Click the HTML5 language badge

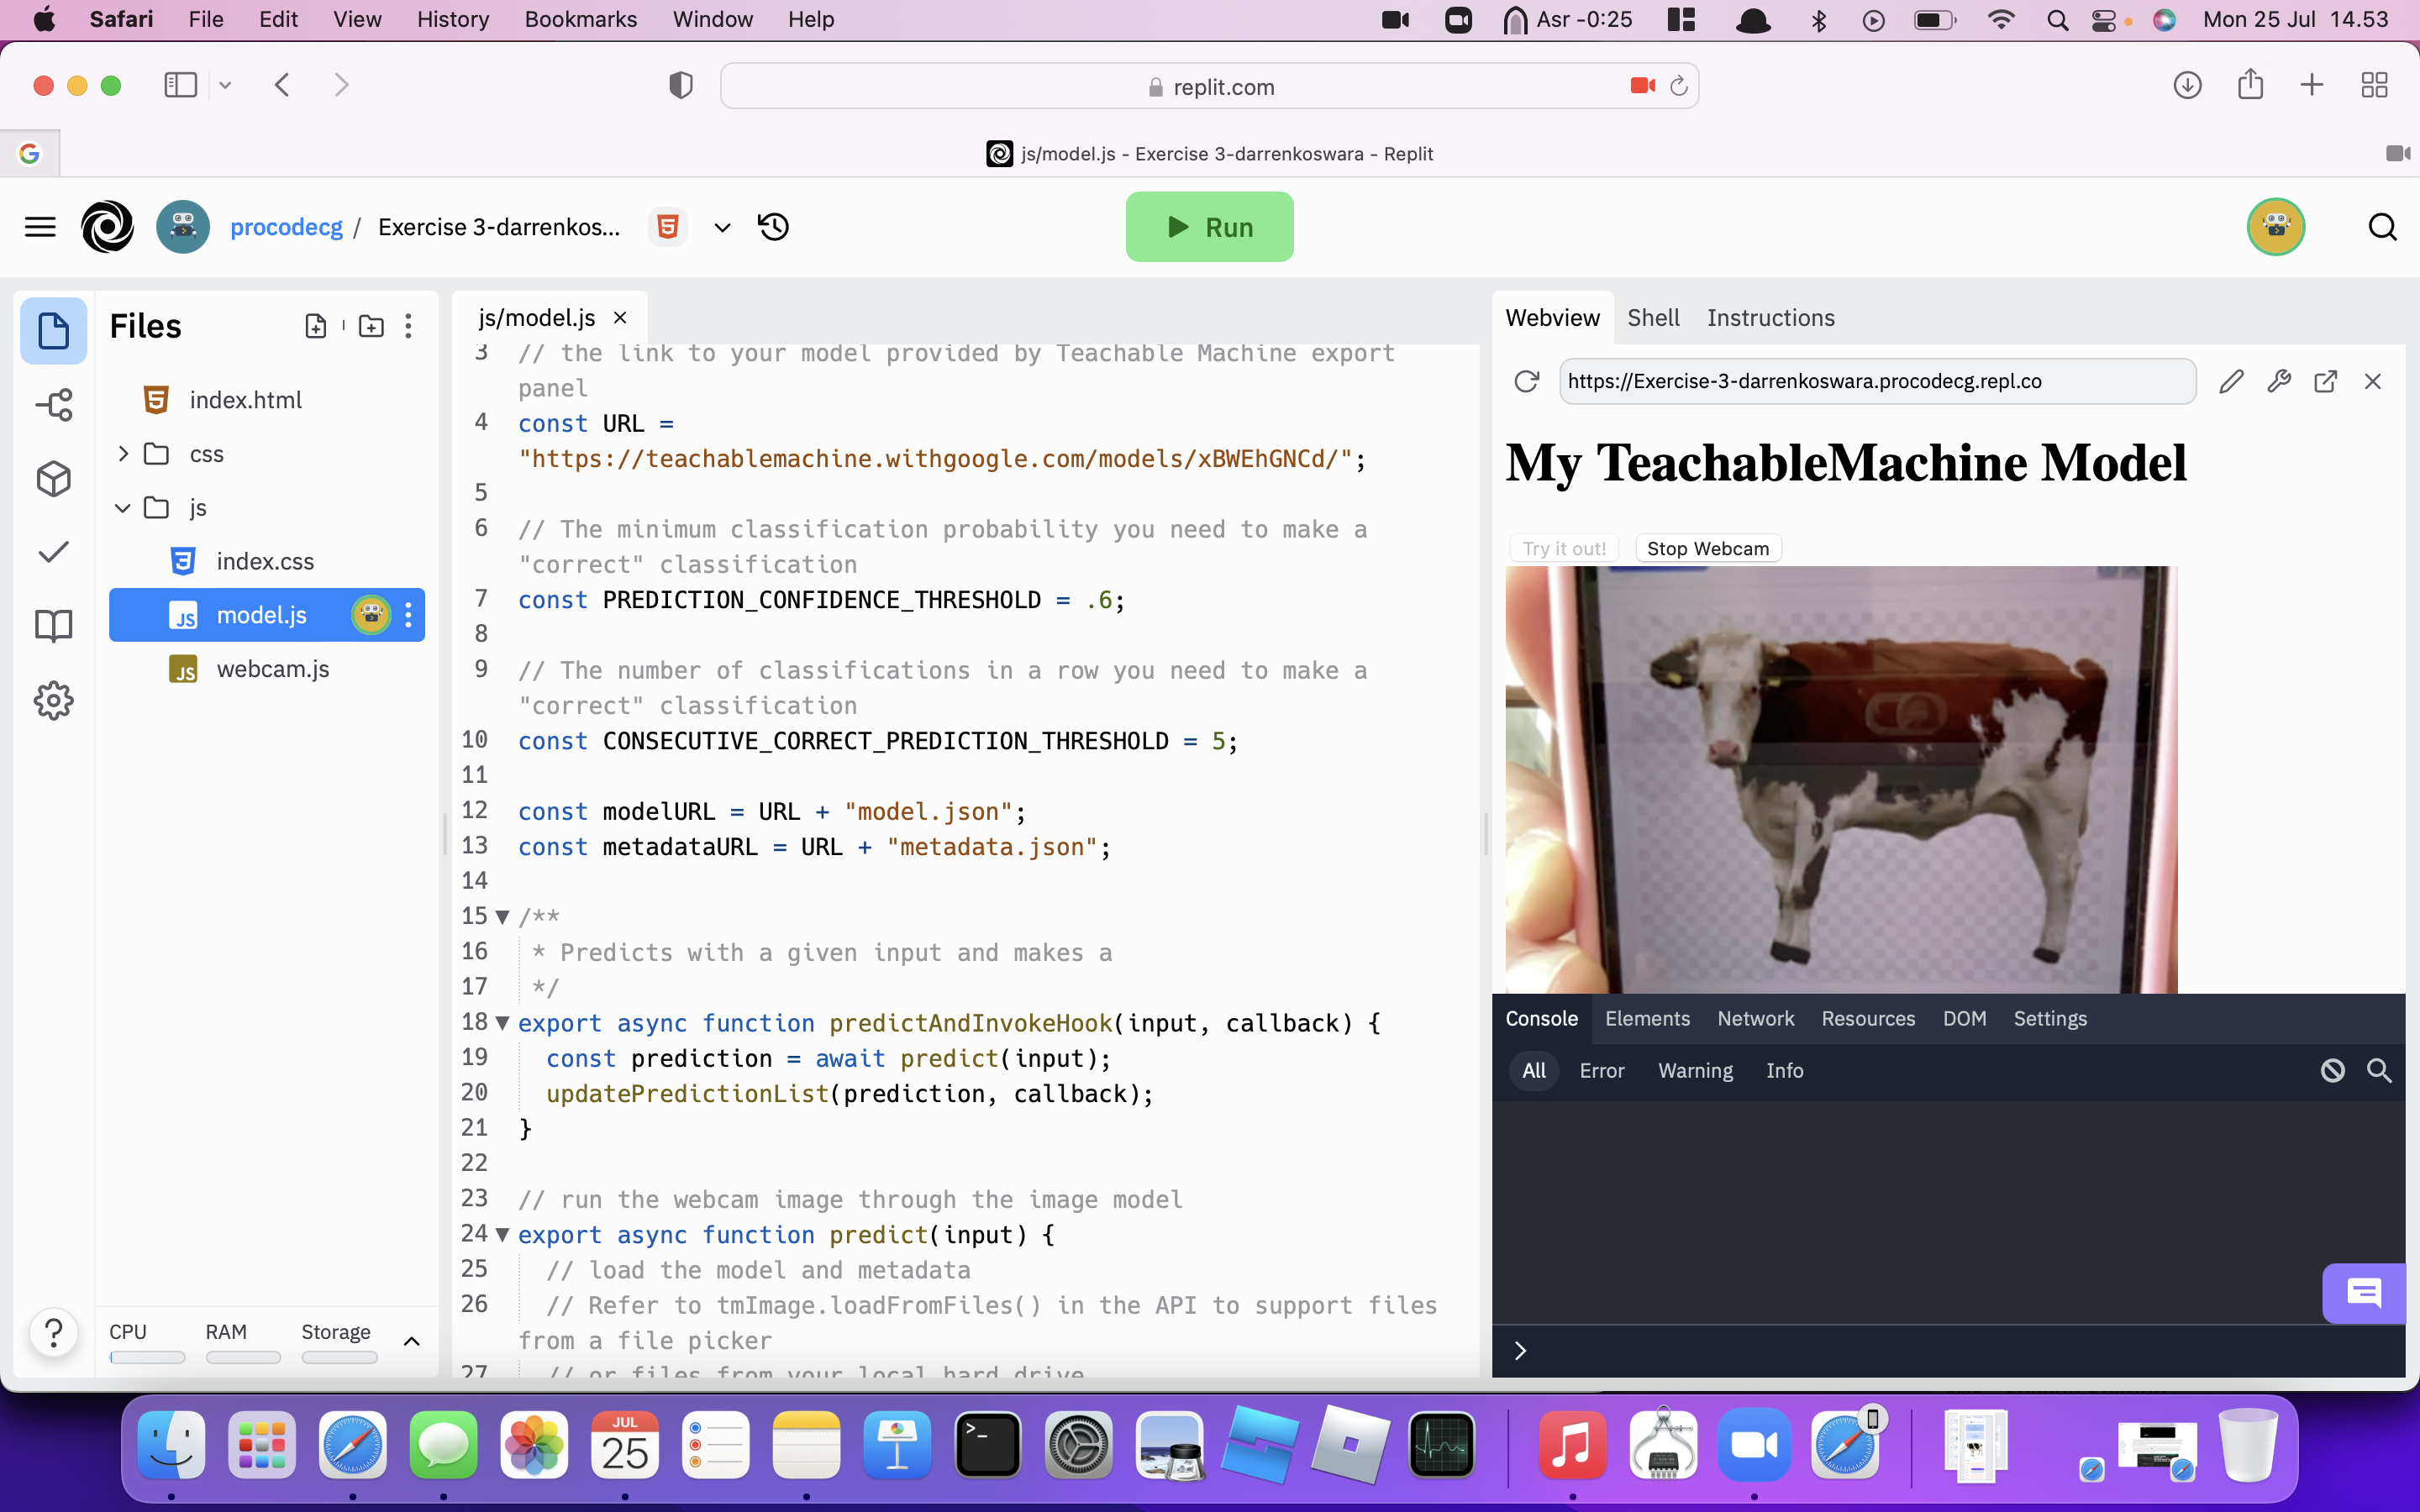pos(668,227)
